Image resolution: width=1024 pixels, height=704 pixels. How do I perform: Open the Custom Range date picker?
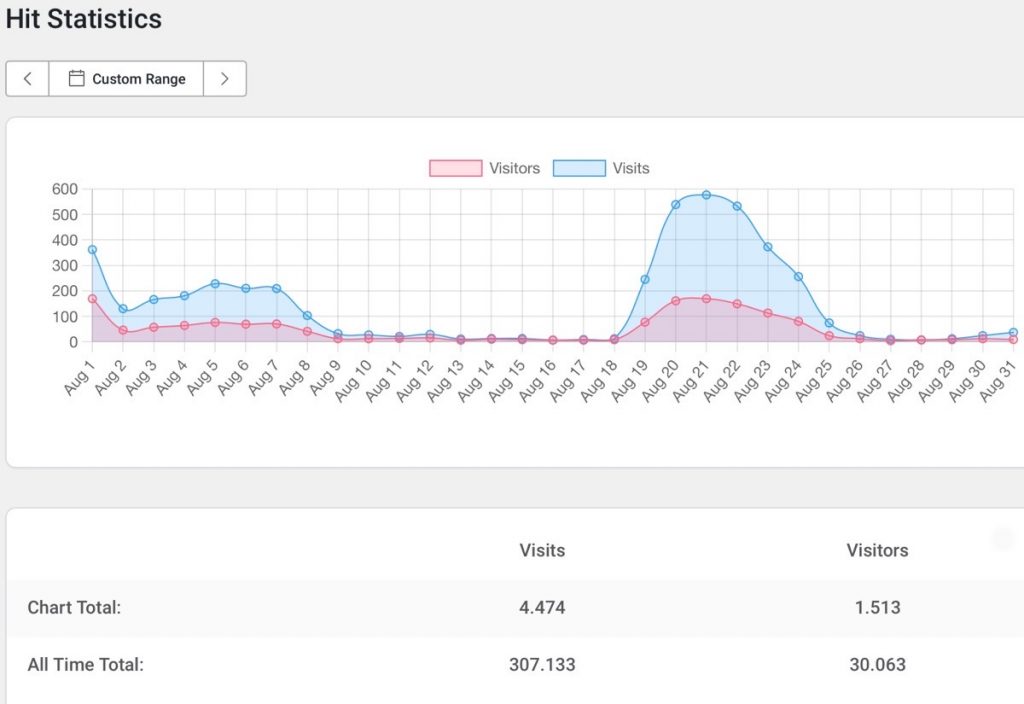click(126, 79)
